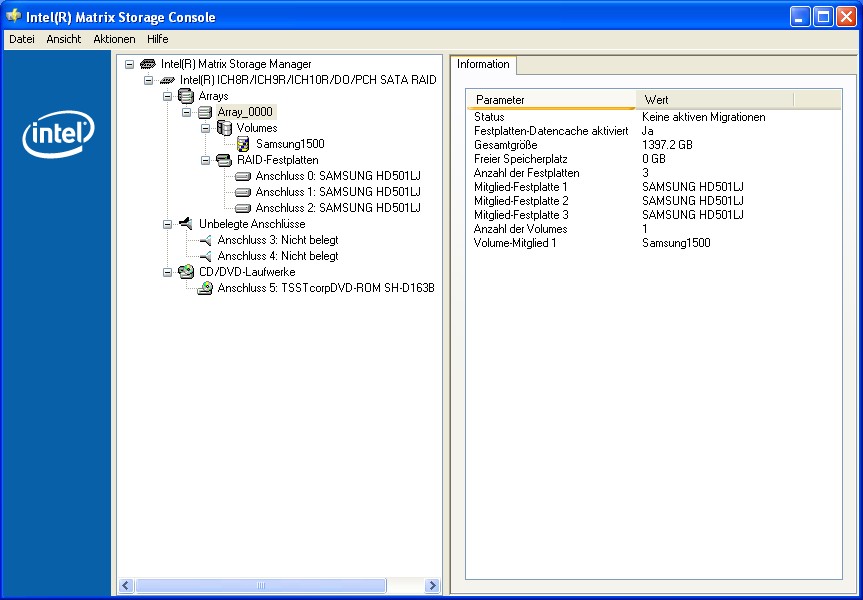Click the Arrays database icon
The image size is (863, 600).
click(x=186, y=96)
